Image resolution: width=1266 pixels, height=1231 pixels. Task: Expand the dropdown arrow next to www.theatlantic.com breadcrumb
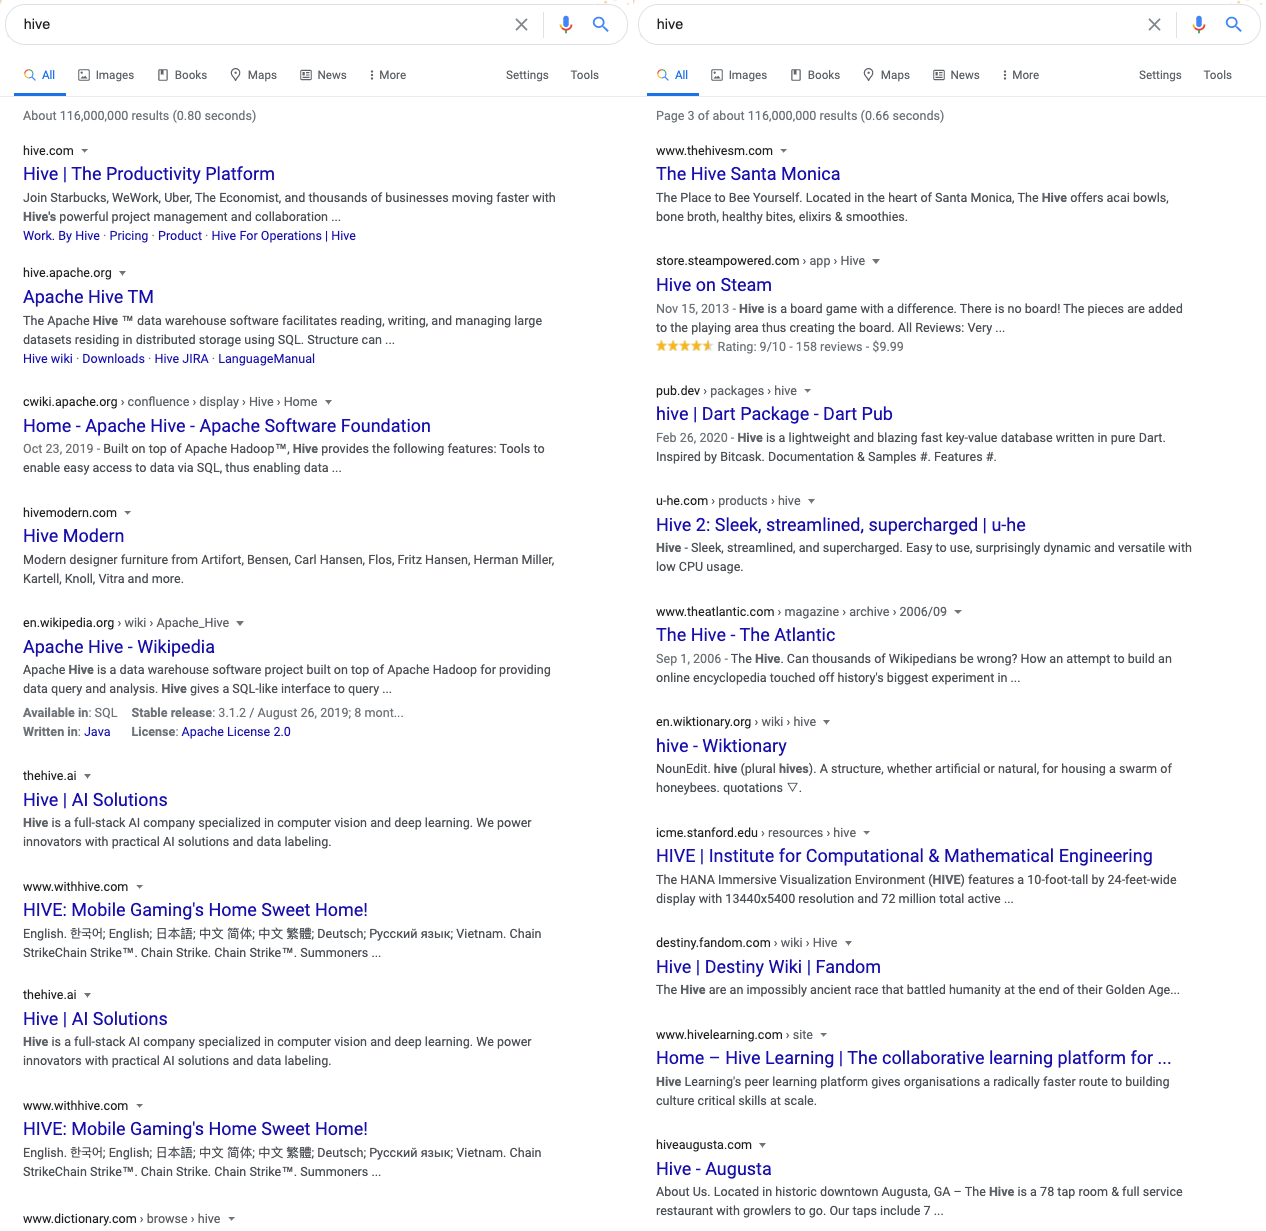tap(957, 612)
